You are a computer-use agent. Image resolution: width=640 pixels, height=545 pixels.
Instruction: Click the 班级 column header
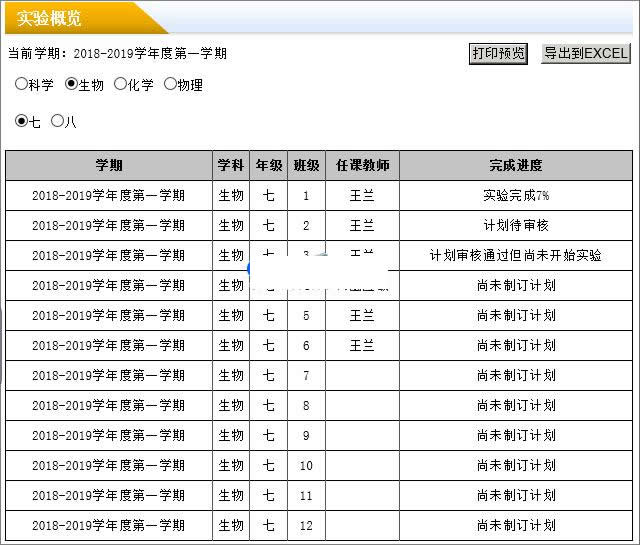tap(307, 165)
